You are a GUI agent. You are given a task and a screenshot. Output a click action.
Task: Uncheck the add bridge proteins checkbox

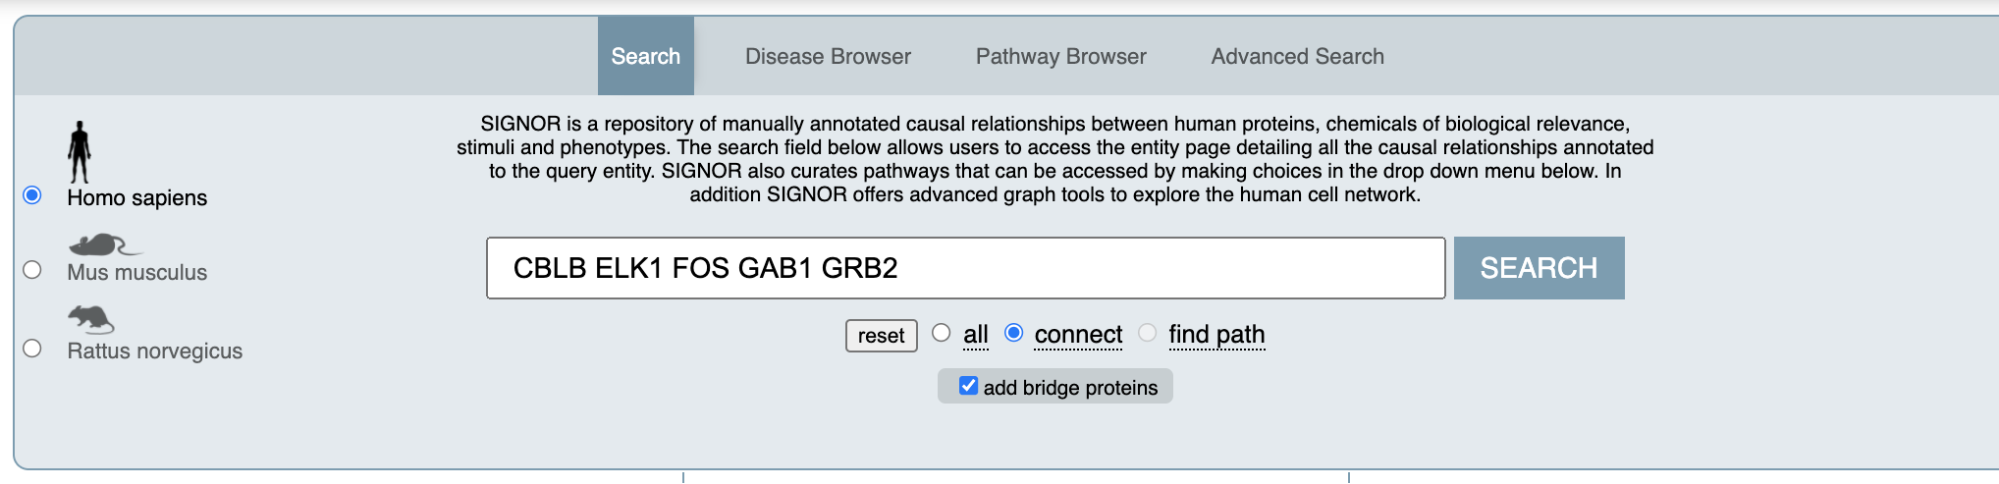tap(968, 386)
